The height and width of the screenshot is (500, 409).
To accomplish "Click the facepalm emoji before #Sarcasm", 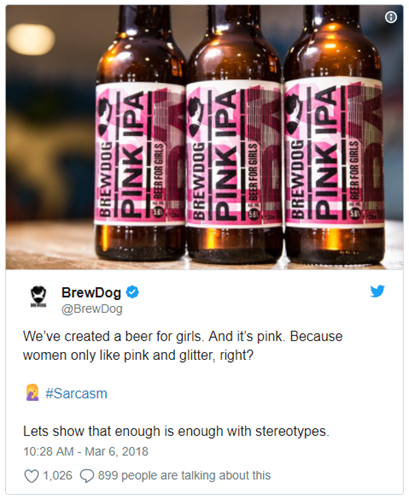I will click(32, 393).
